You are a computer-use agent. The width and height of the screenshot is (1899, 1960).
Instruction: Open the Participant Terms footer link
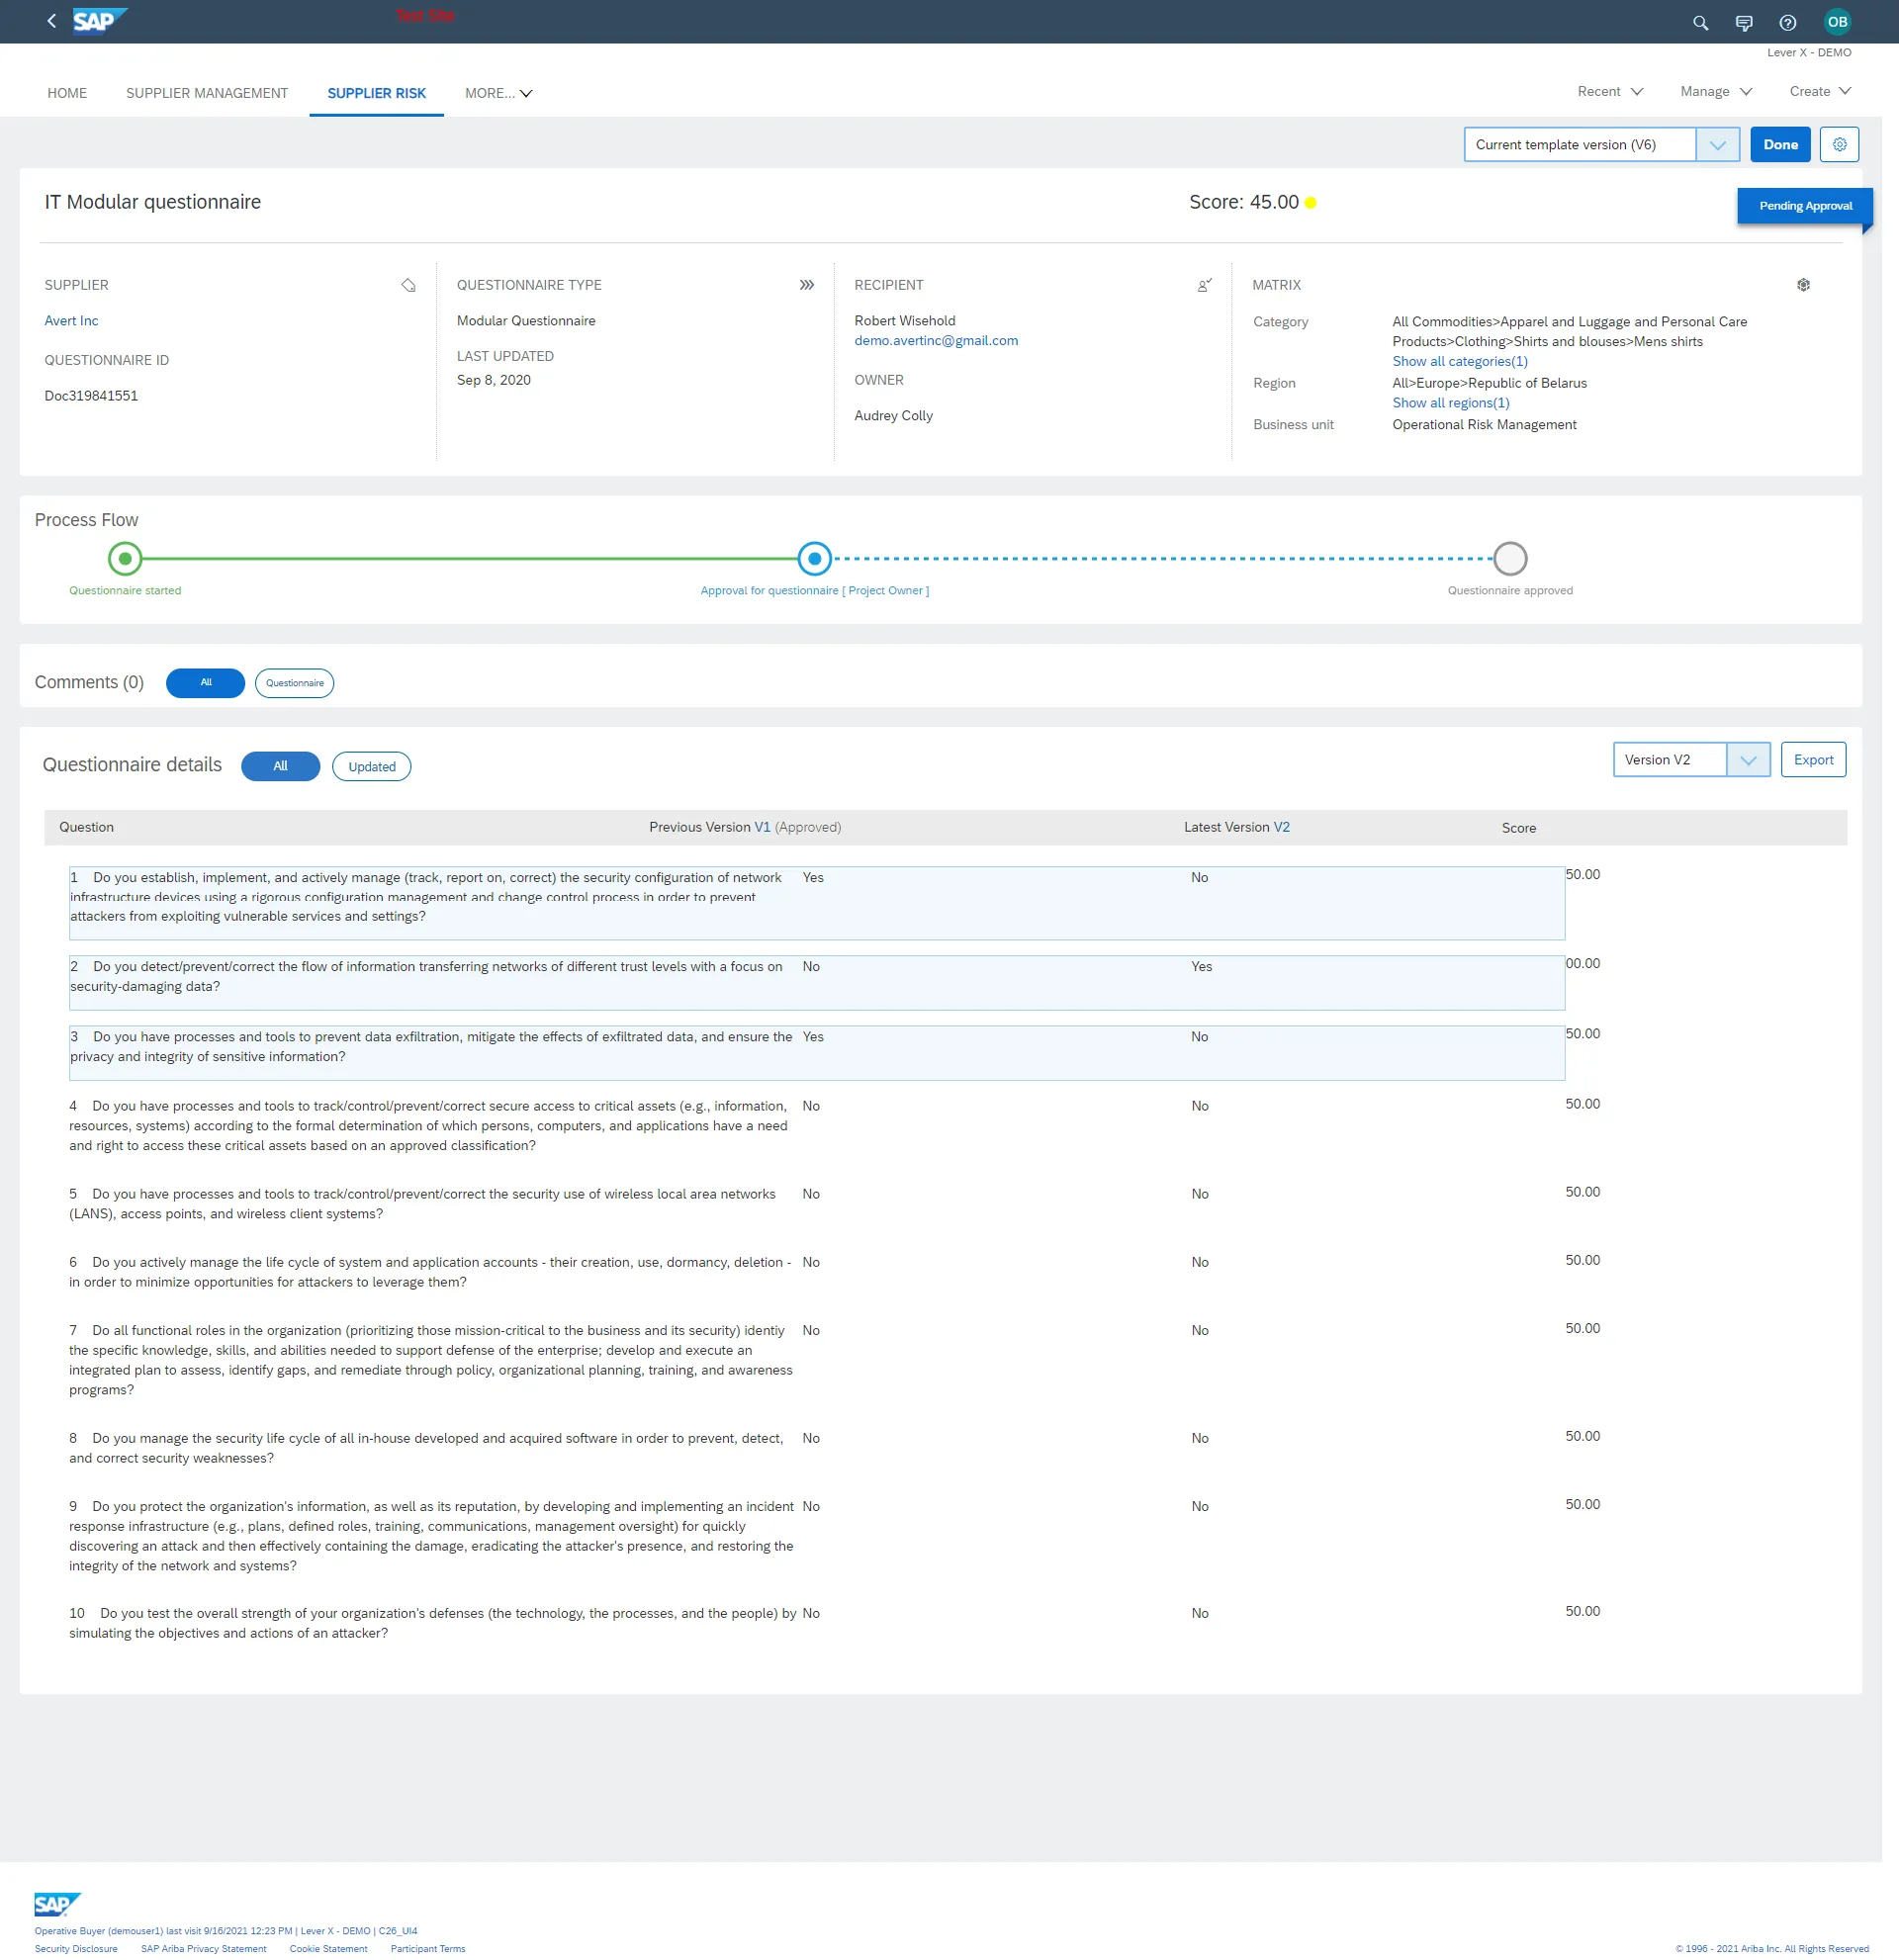(427, 1949)
